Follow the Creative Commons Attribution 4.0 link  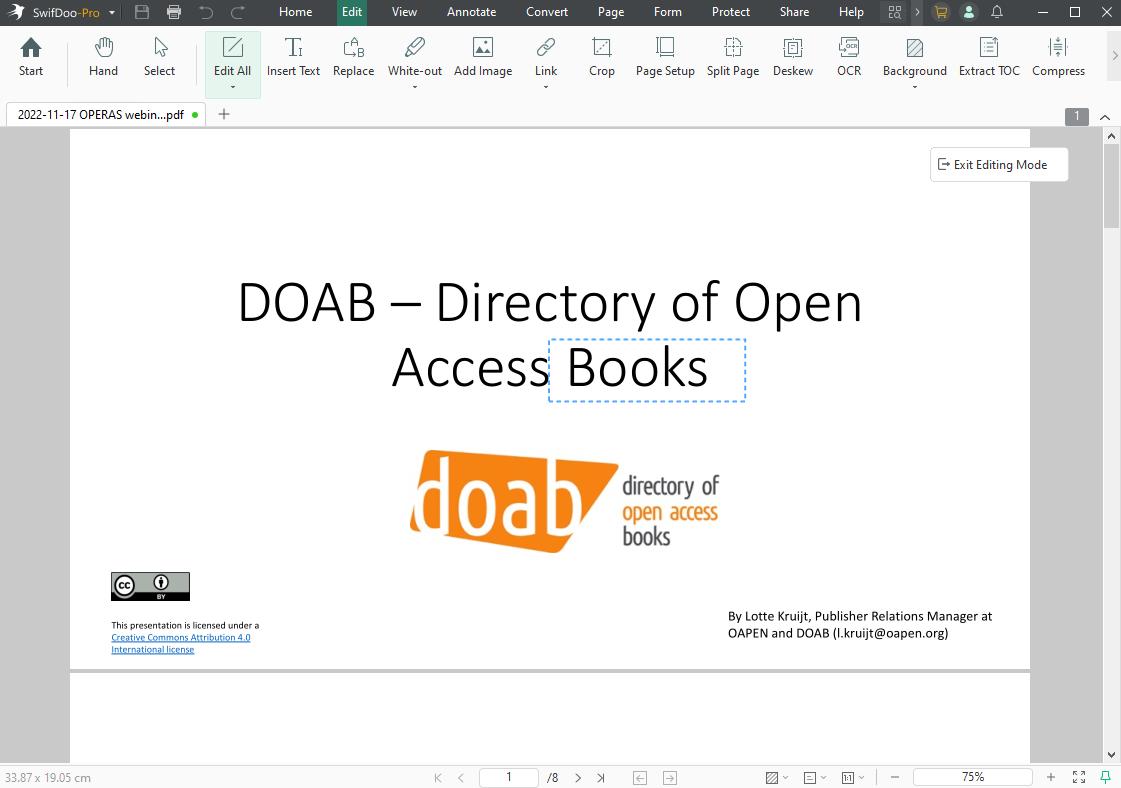click(x=181, y=637)
